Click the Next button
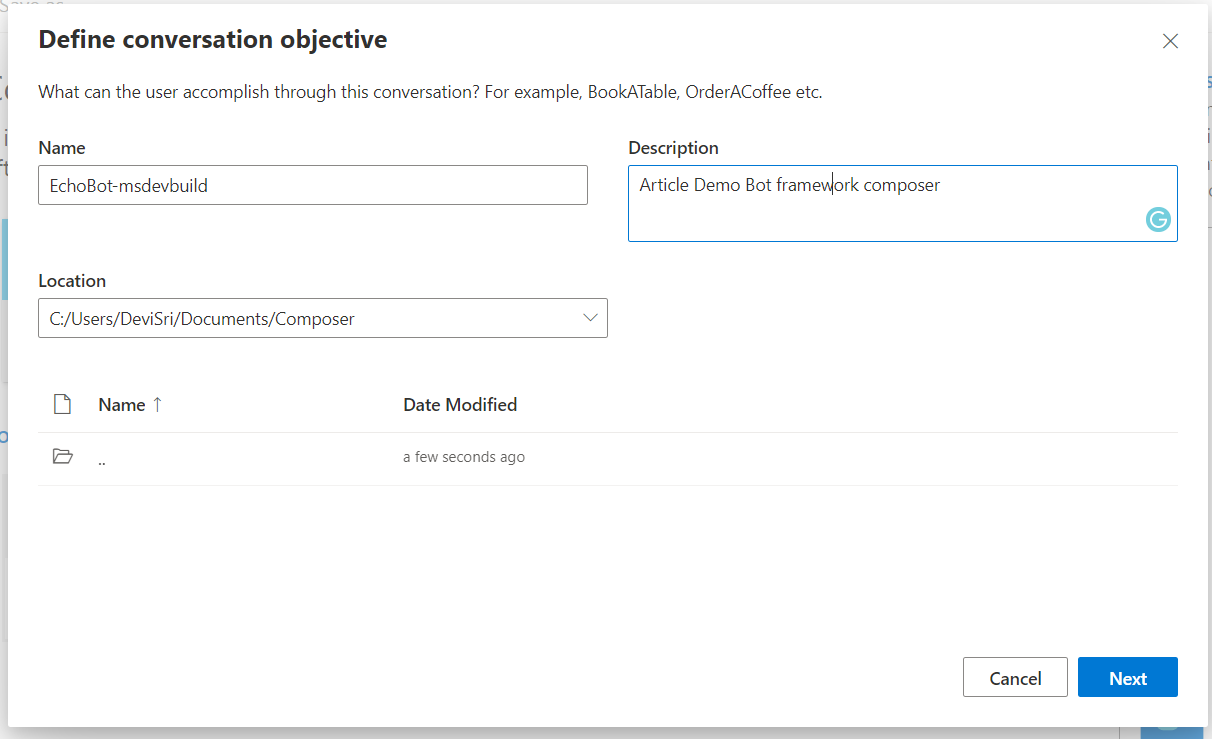 [x=1128, y=677]
